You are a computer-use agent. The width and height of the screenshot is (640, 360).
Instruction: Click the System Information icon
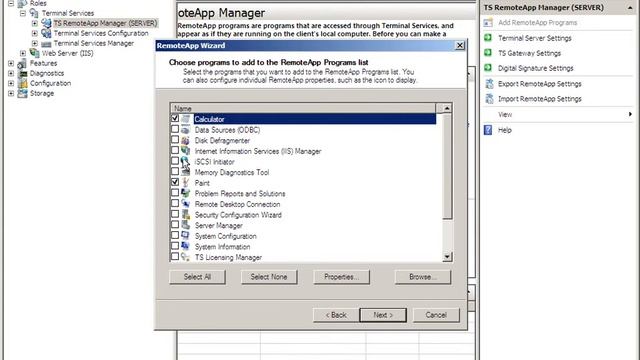click(x=186, y=247)
